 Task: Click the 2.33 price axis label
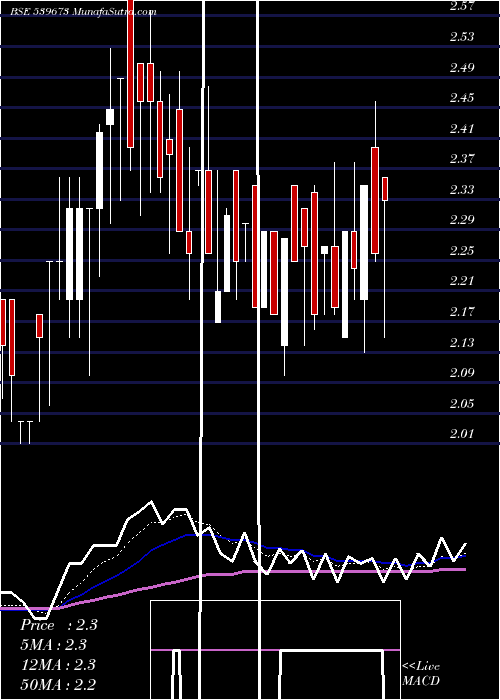coord(462,190)
